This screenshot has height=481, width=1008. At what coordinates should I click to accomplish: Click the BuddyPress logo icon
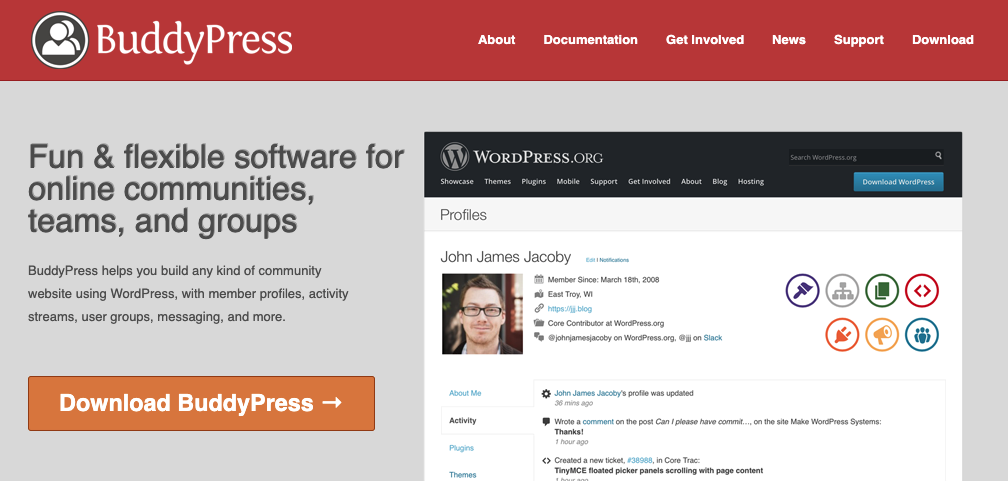point(60,40)
